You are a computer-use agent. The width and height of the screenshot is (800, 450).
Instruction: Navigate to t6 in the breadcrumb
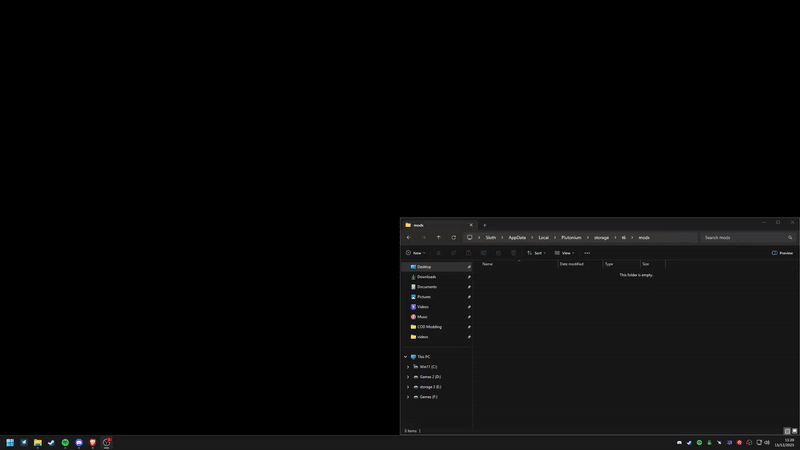point(623,238)
